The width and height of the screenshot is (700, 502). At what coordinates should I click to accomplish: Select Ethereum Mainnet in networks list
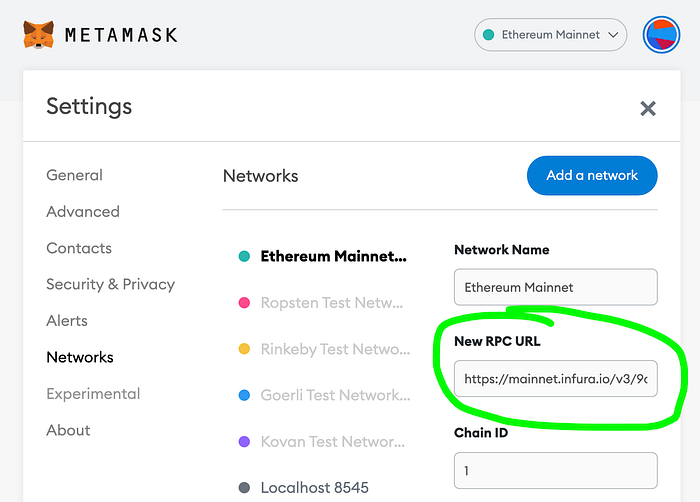tap(323, 256)
